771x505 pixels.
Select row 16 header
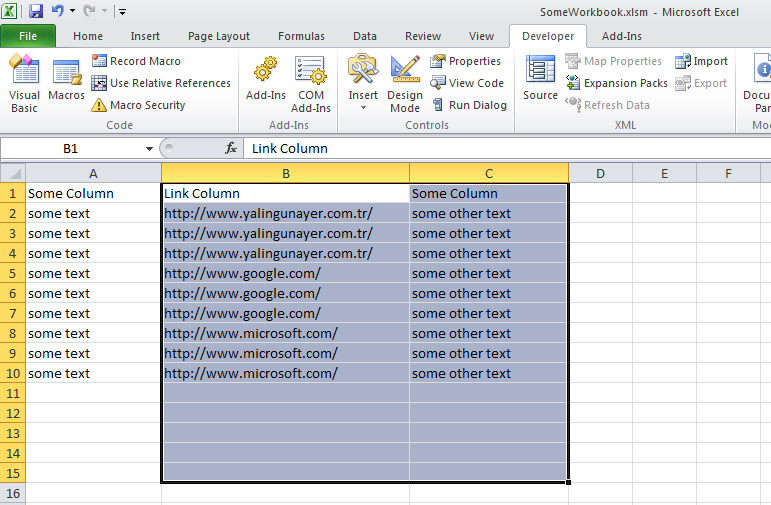[x=13, y=493]
